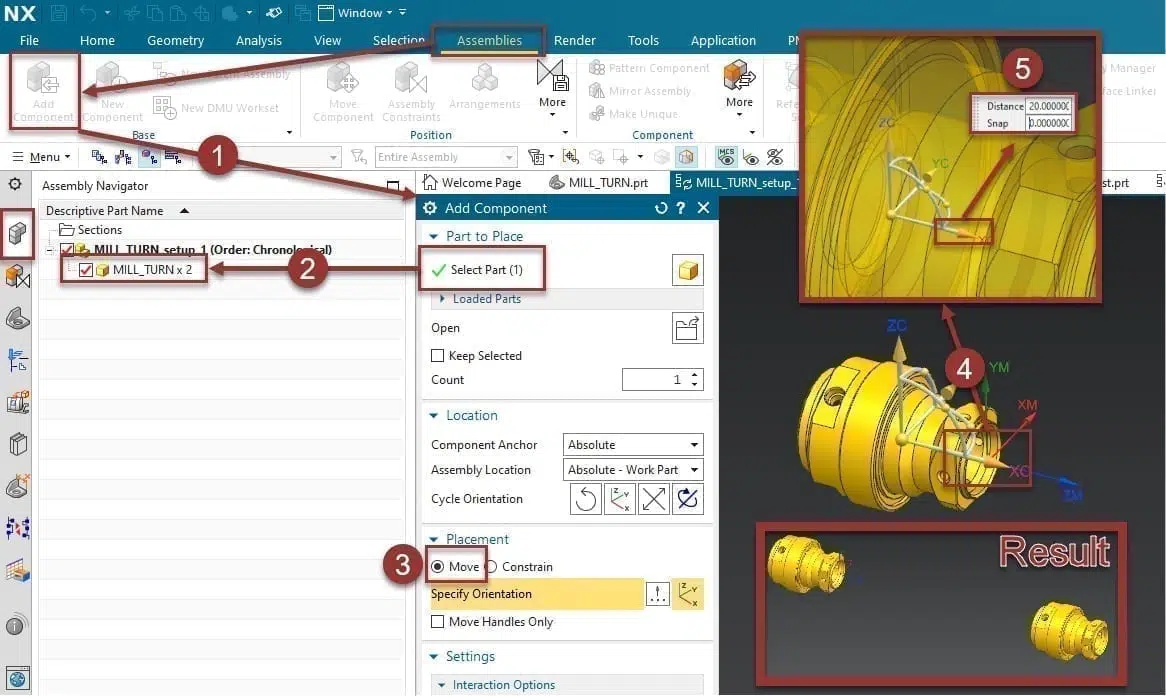The image size is (1166, 696).
Task: Click Mirror Assembly command
Action: pos(640,91)
